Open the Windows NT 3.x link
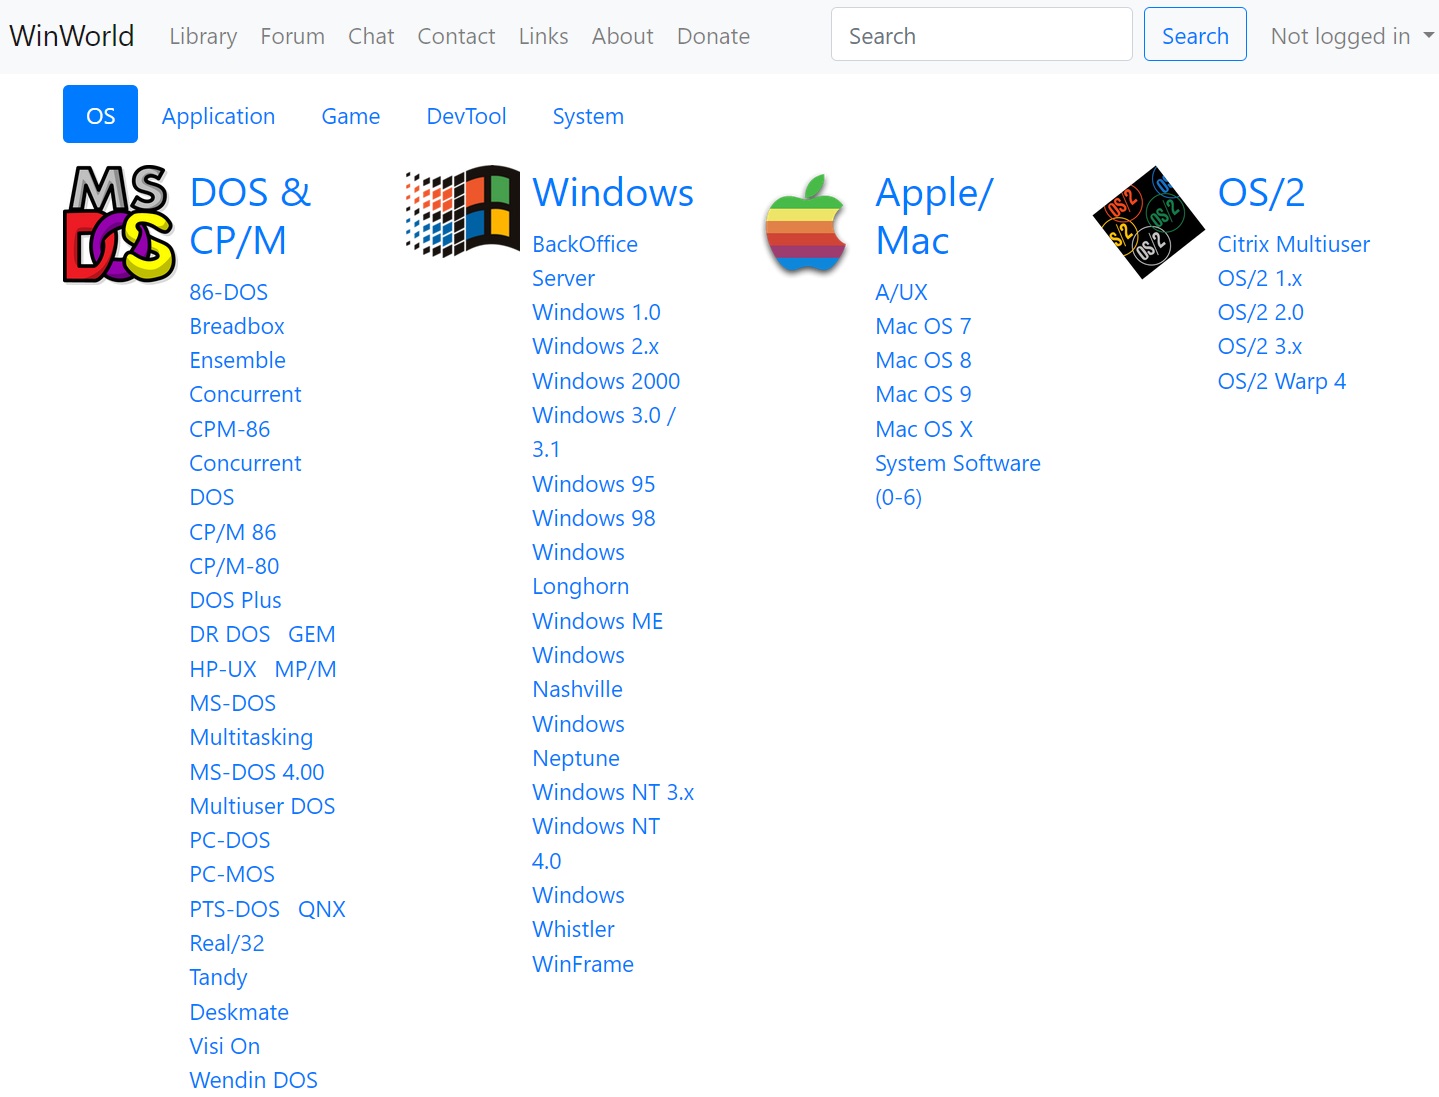Viewport: 1439px width, 1097px height. coord(613,792)
